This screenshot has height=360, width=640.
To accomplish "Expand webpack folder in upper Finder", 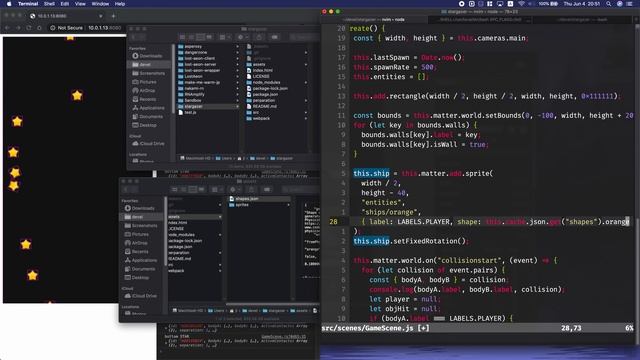I will click(x=306, y=118).
